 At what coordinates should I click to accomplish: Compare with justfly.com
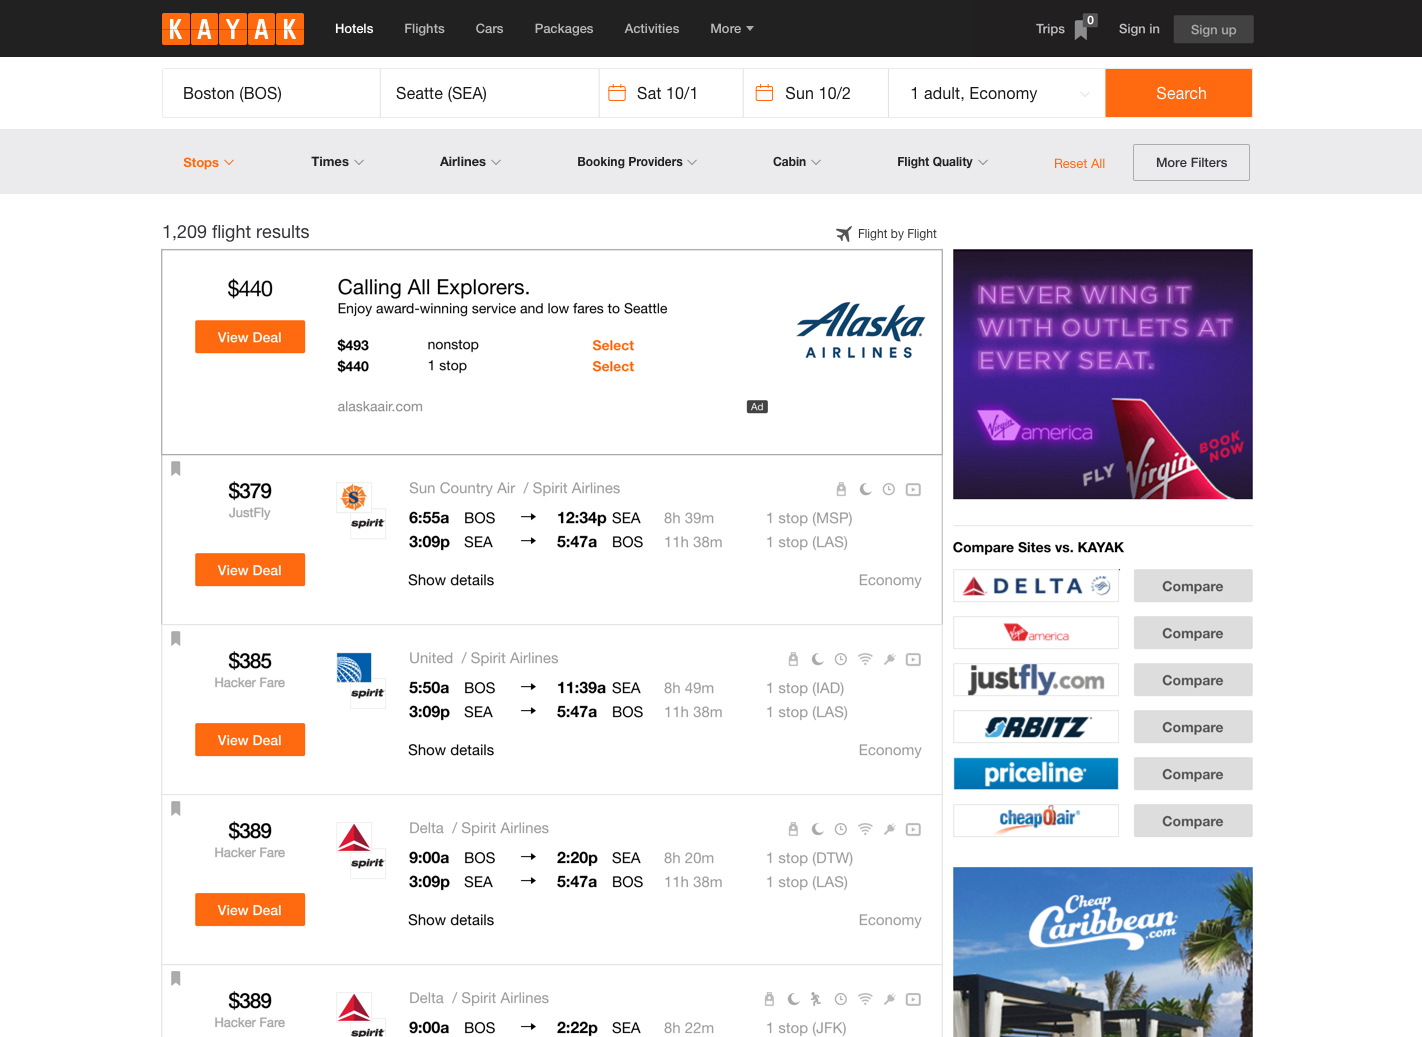tap(1193, 680)
